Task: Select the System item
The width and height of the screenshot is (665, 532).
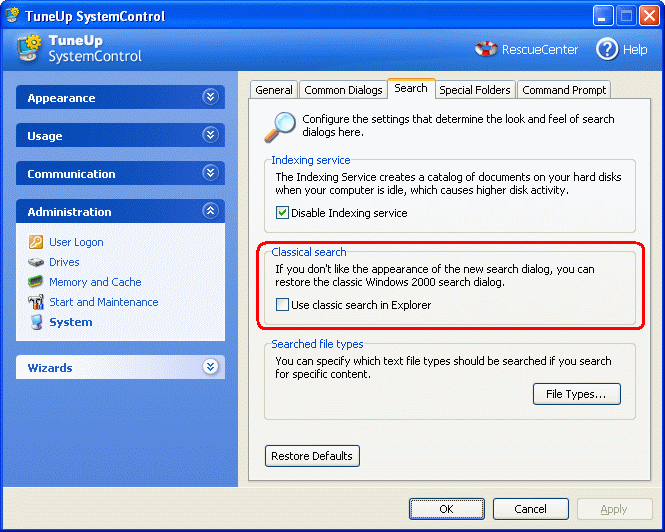Action: point(71,322)
